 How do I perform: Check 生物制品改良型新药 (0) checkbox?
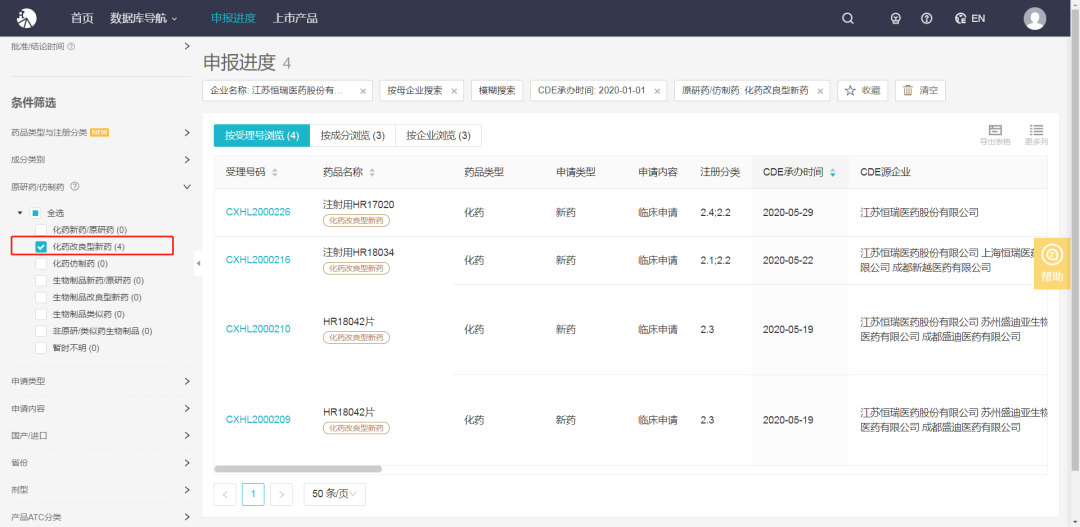tap(41, 297)
